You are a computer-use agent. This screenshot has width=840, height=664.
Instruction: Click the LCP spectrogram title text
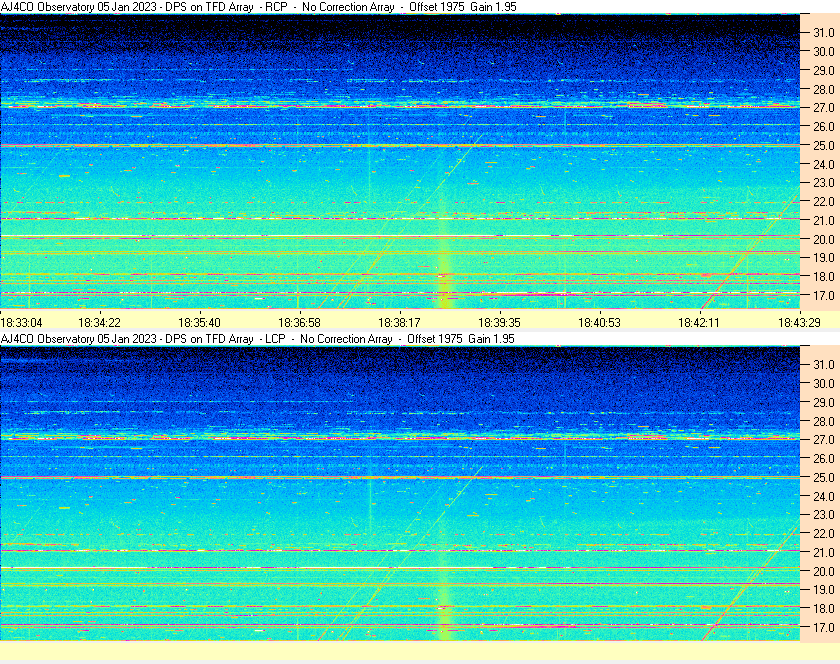coord(258,339)
